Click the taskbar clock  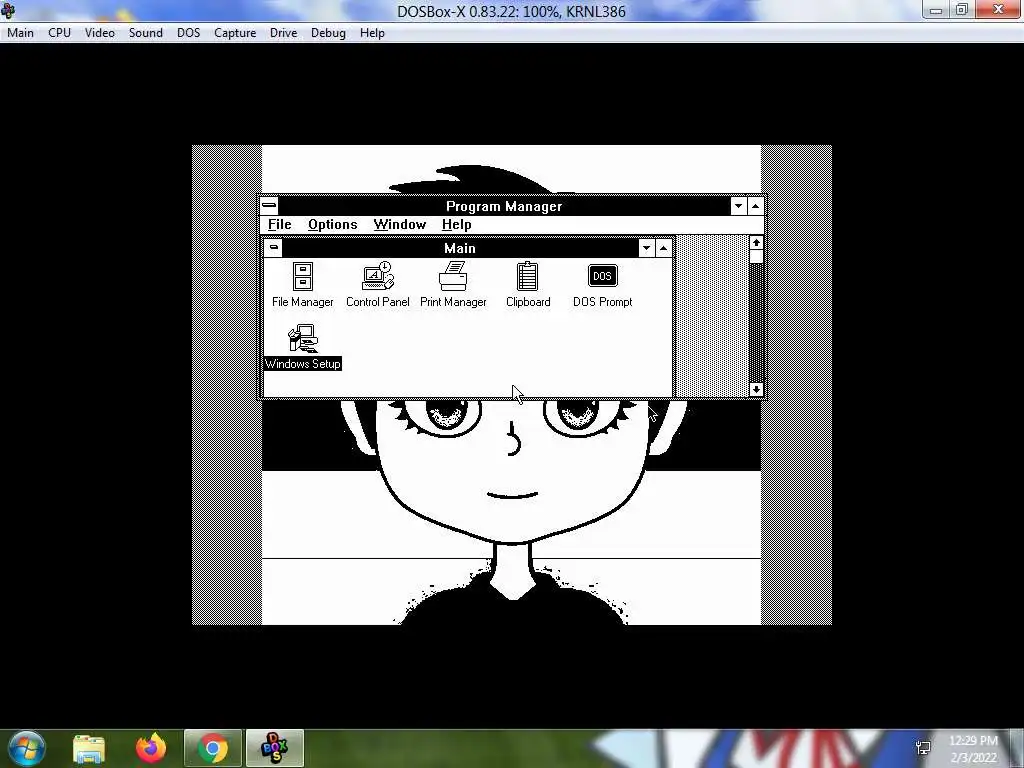[x=974, y=749]
